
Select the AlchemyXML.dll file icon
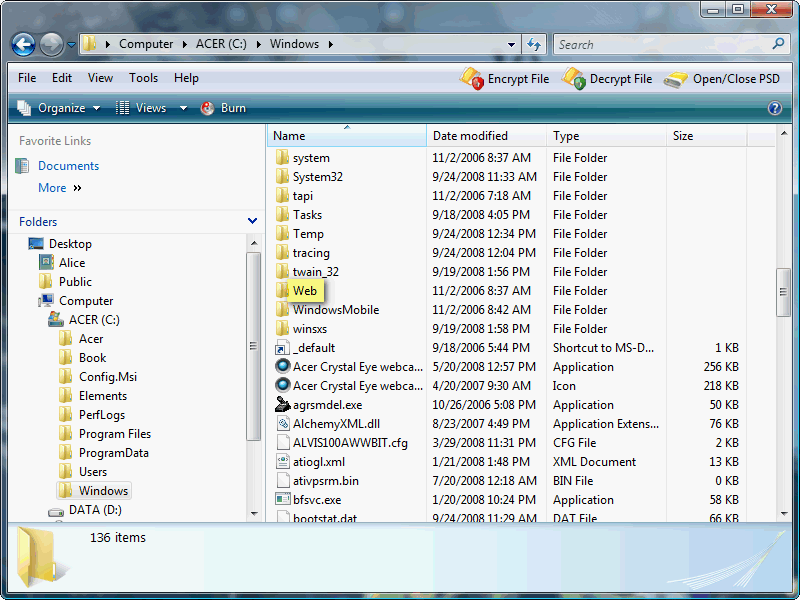point(283,423)
